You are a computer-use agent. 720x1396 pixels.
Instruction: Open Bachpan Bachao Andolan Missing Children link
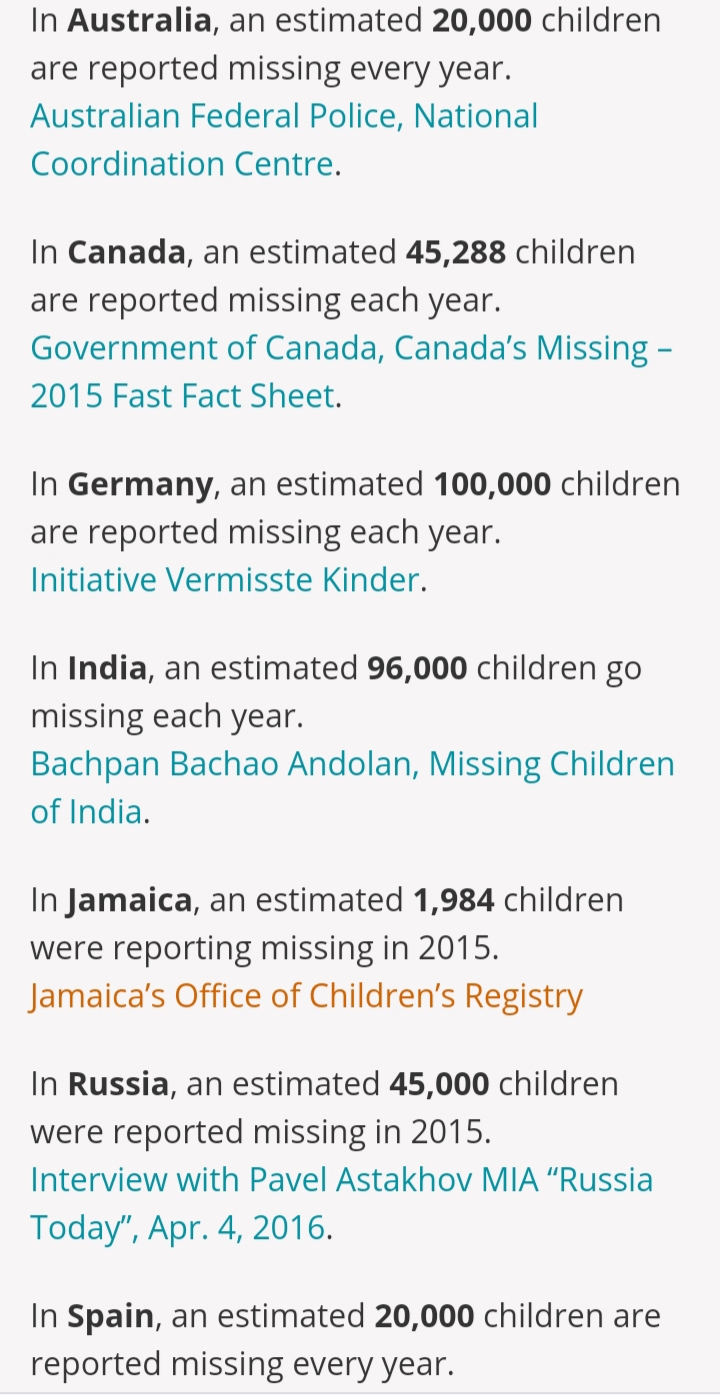click(x=352, y=788)
